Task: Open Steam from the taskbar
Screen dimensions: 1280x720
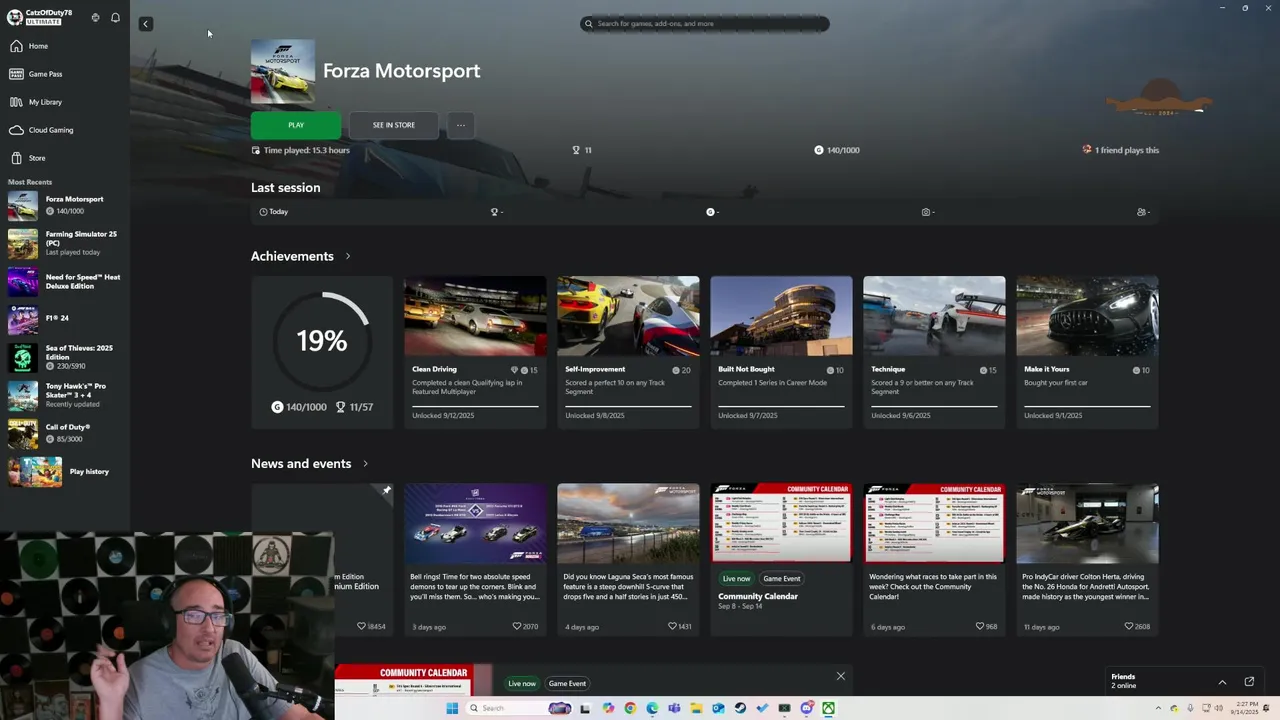Action: point(740,708)
